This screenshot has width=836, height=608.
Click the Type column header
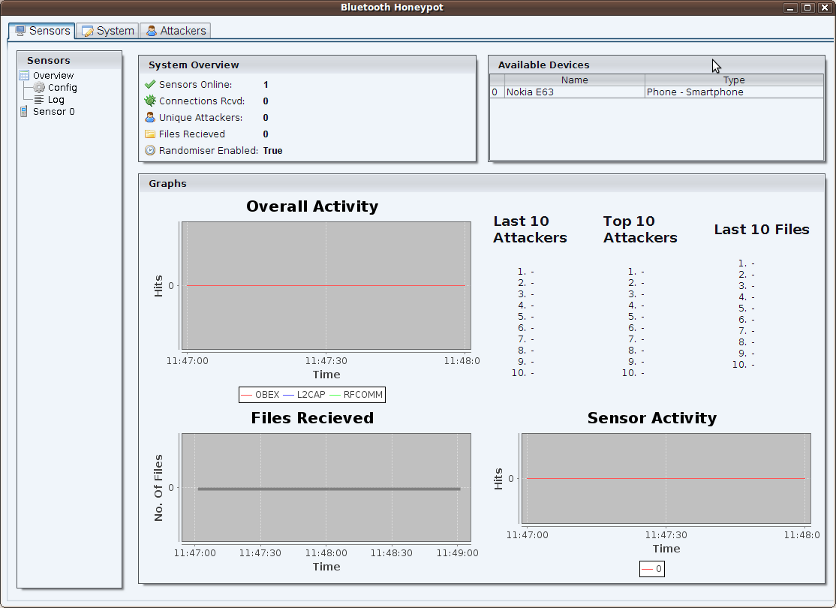click(x=733, y=80)
